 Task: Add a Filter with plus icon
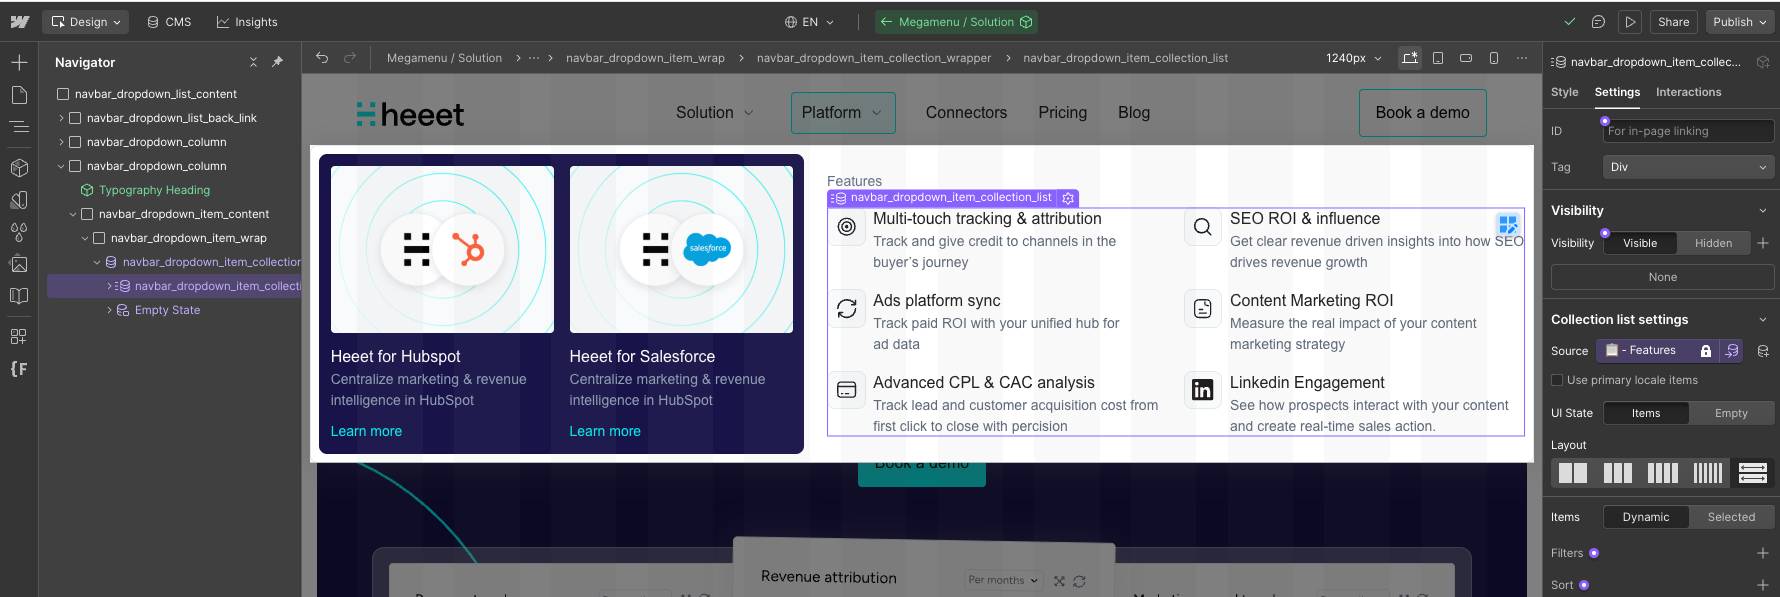coord(1763,553)
